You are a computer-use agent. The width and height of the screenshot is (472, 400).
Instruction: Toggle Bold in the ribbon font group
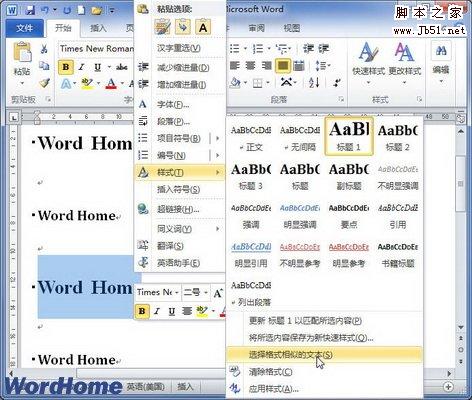pos(66,67)
